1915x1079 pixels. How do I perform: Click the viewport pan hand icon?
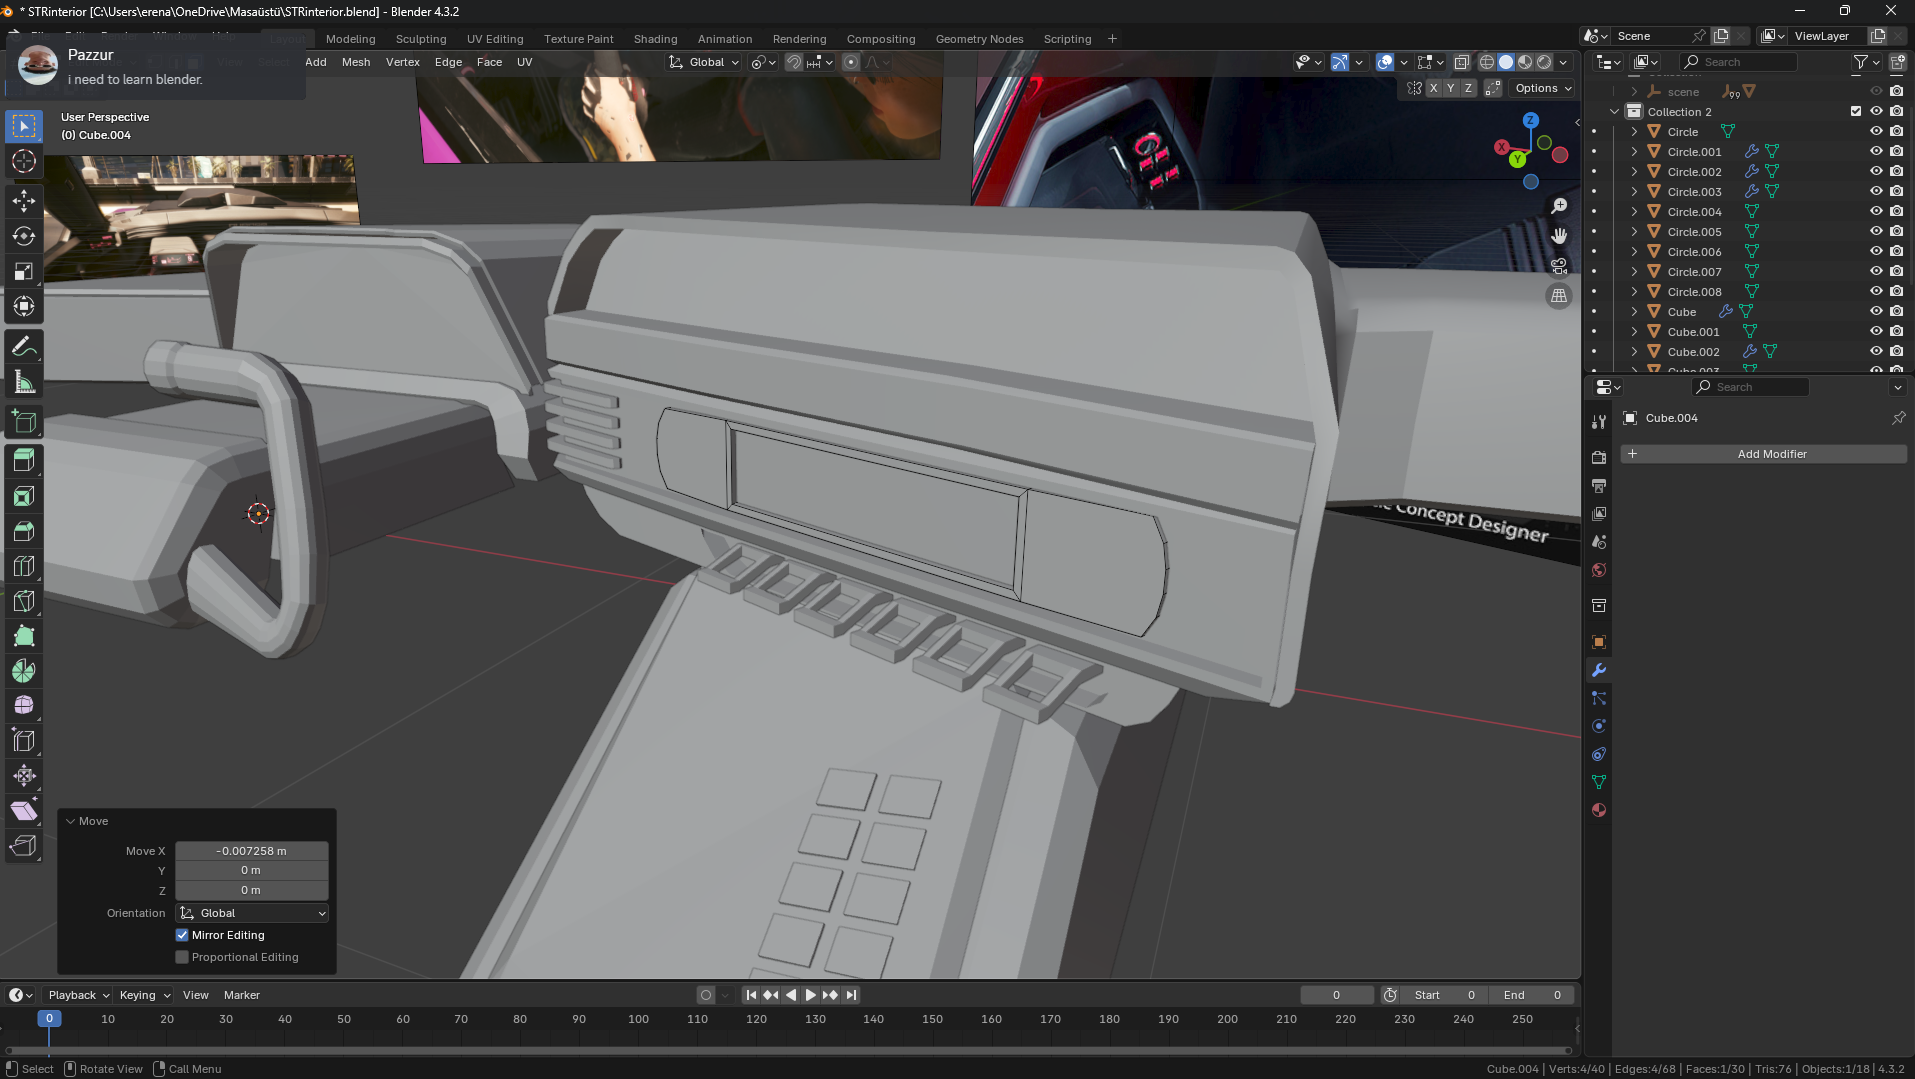click(x=1559, y=236)
